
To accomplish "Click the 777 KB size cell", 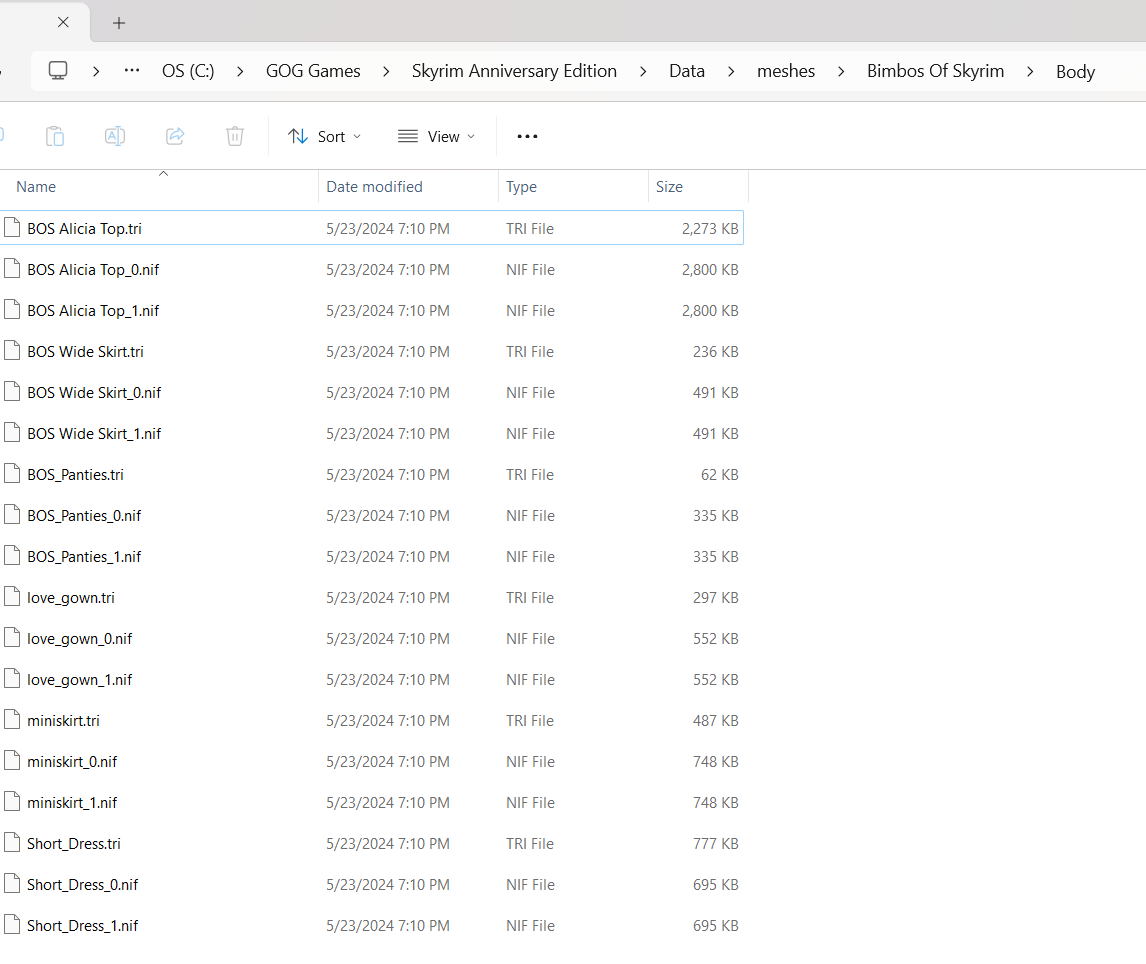I will (716, 843).
